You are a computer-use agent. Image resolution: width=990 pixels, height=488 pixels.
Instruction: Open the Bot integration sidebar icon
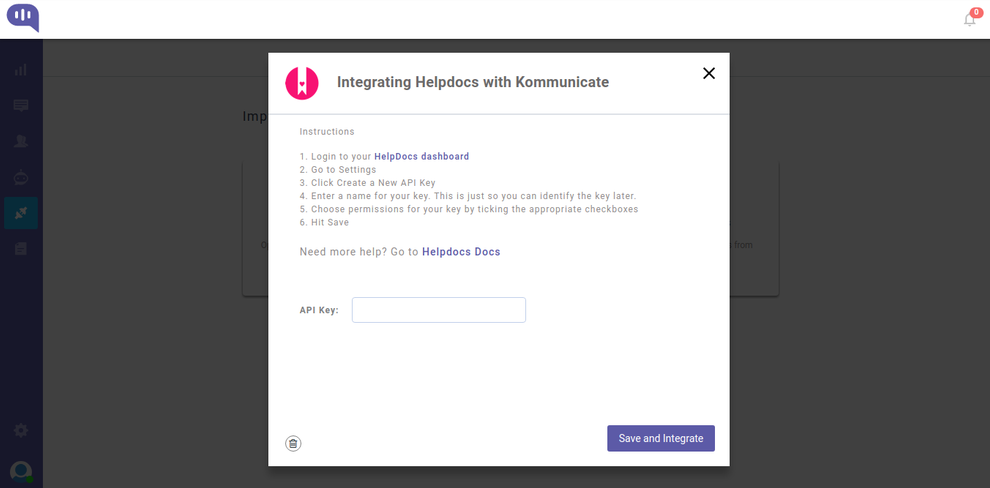point(21,178)
